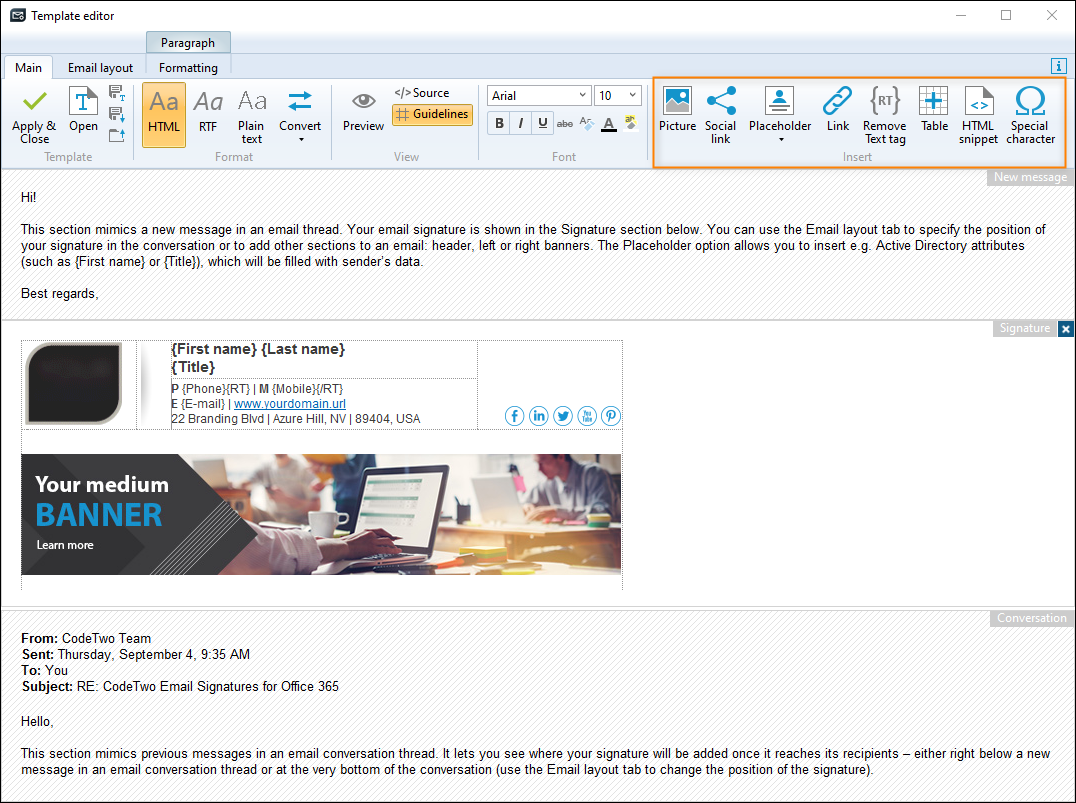
Task: Click the Your medium BANNER image
Action: [321, 514]
